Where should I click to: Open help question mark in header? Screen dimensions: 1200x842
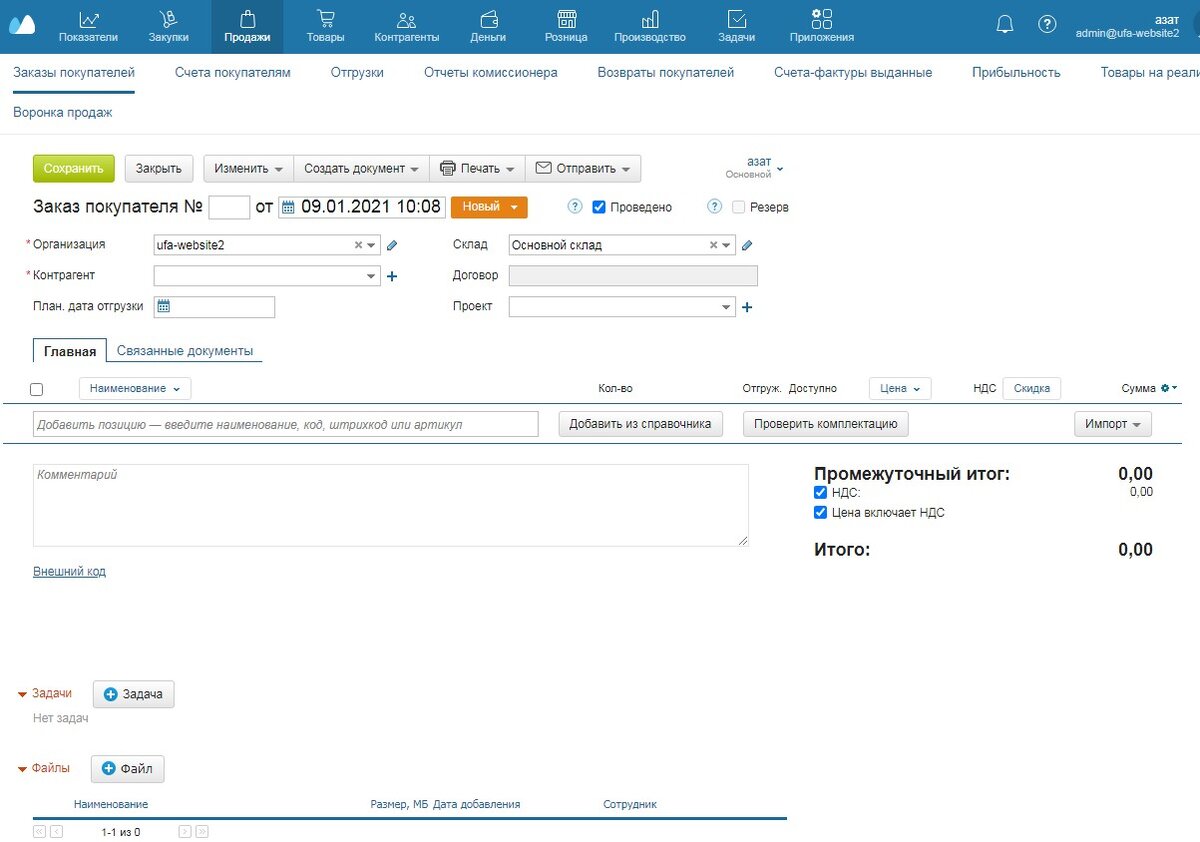coord(1047,25)
